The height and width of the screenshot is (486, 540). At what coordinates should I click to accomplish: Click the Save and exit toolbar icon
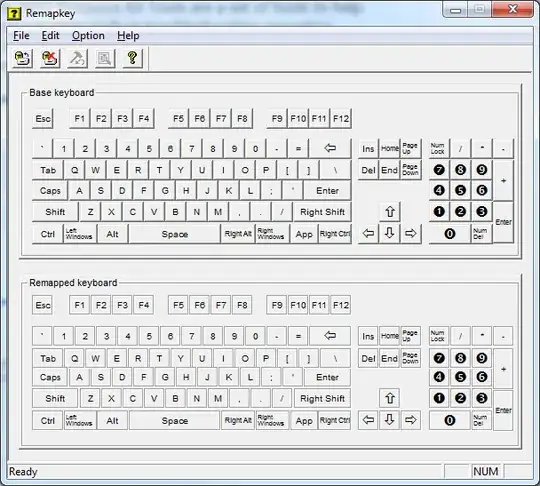click(x=23, y=58)
